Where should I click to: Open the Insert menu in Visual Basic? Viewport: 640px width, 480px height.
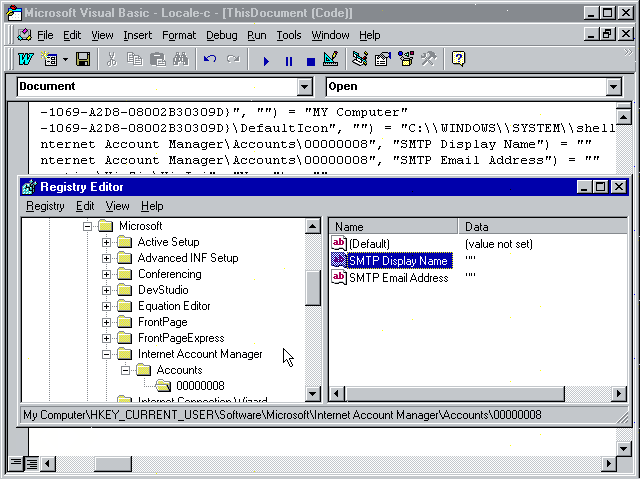coord(138,36)
